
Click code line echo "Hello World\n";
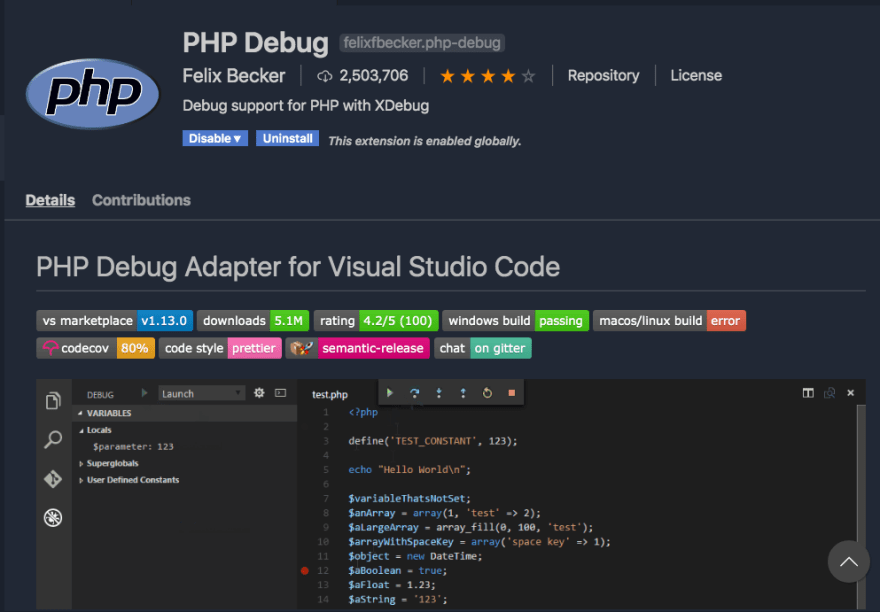(x=410, y=469)
